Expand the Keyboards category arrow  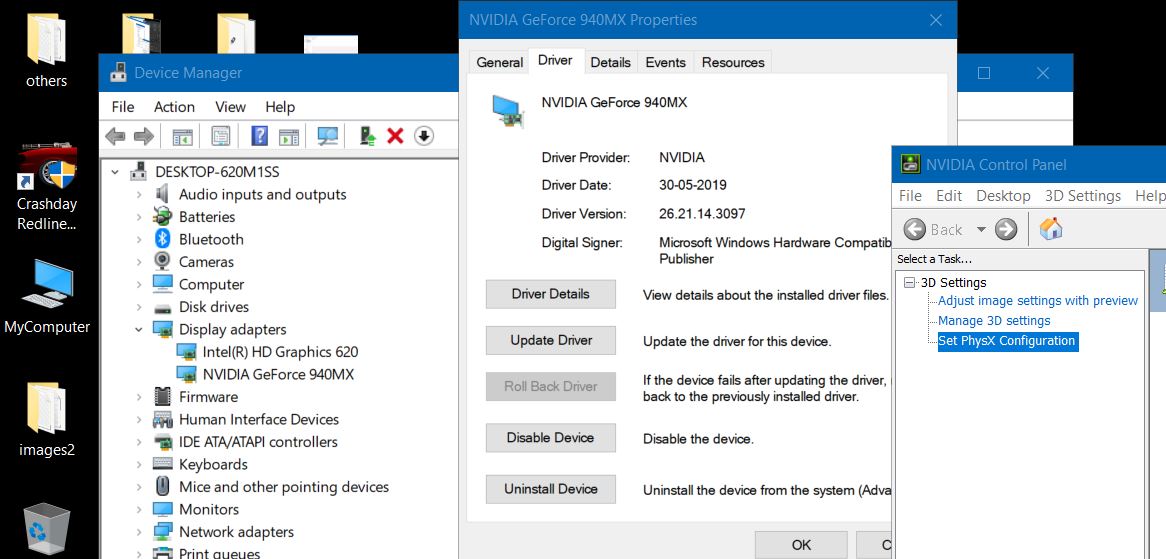pos(138,465)
